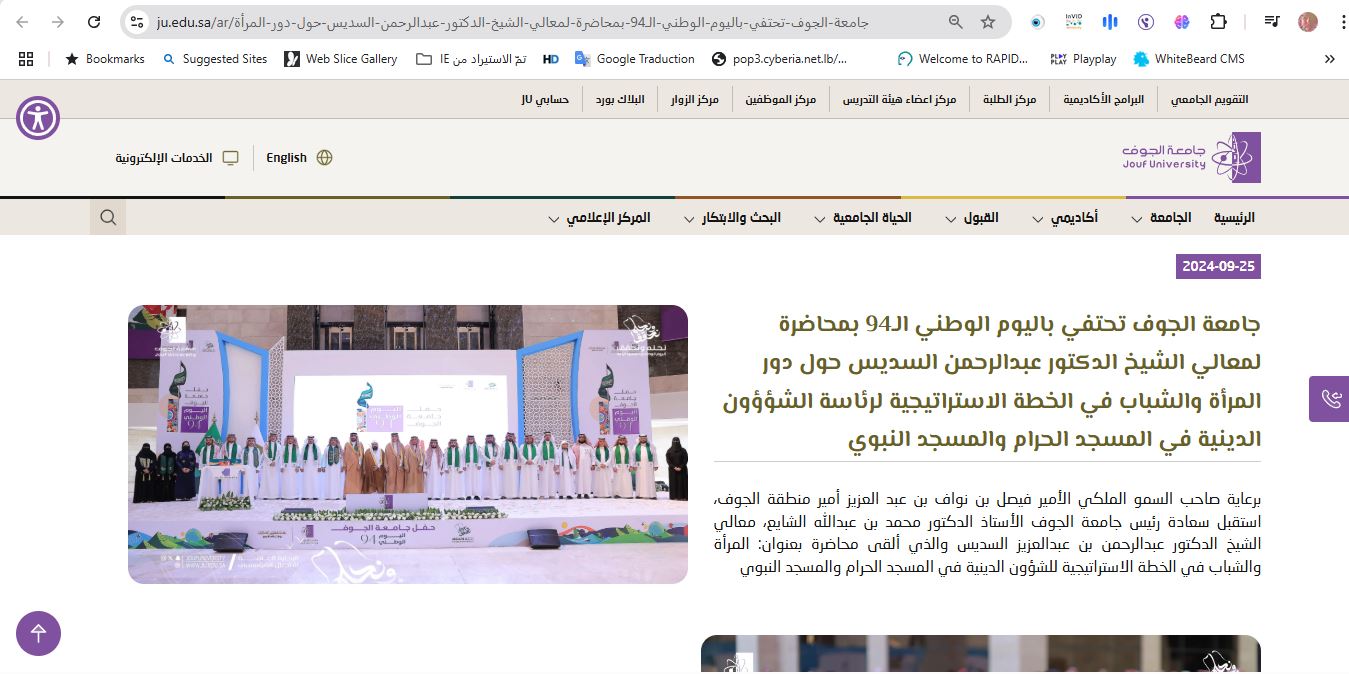The height and width of the screenshot is (674, 1349).
Task: Open the Chrome extensions puzzle icon
Action: tap(1218, 22)
